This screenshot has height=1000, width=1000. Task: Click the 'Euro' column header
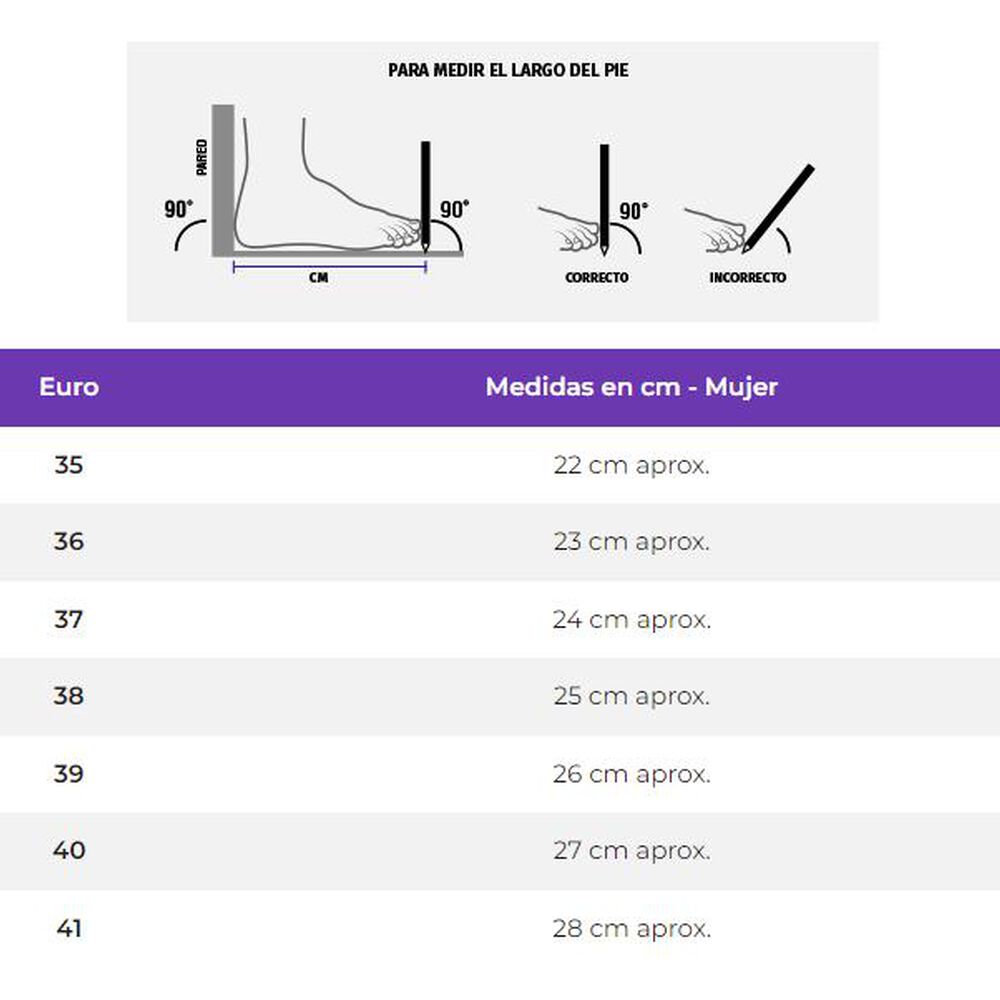tap(69, 387)
